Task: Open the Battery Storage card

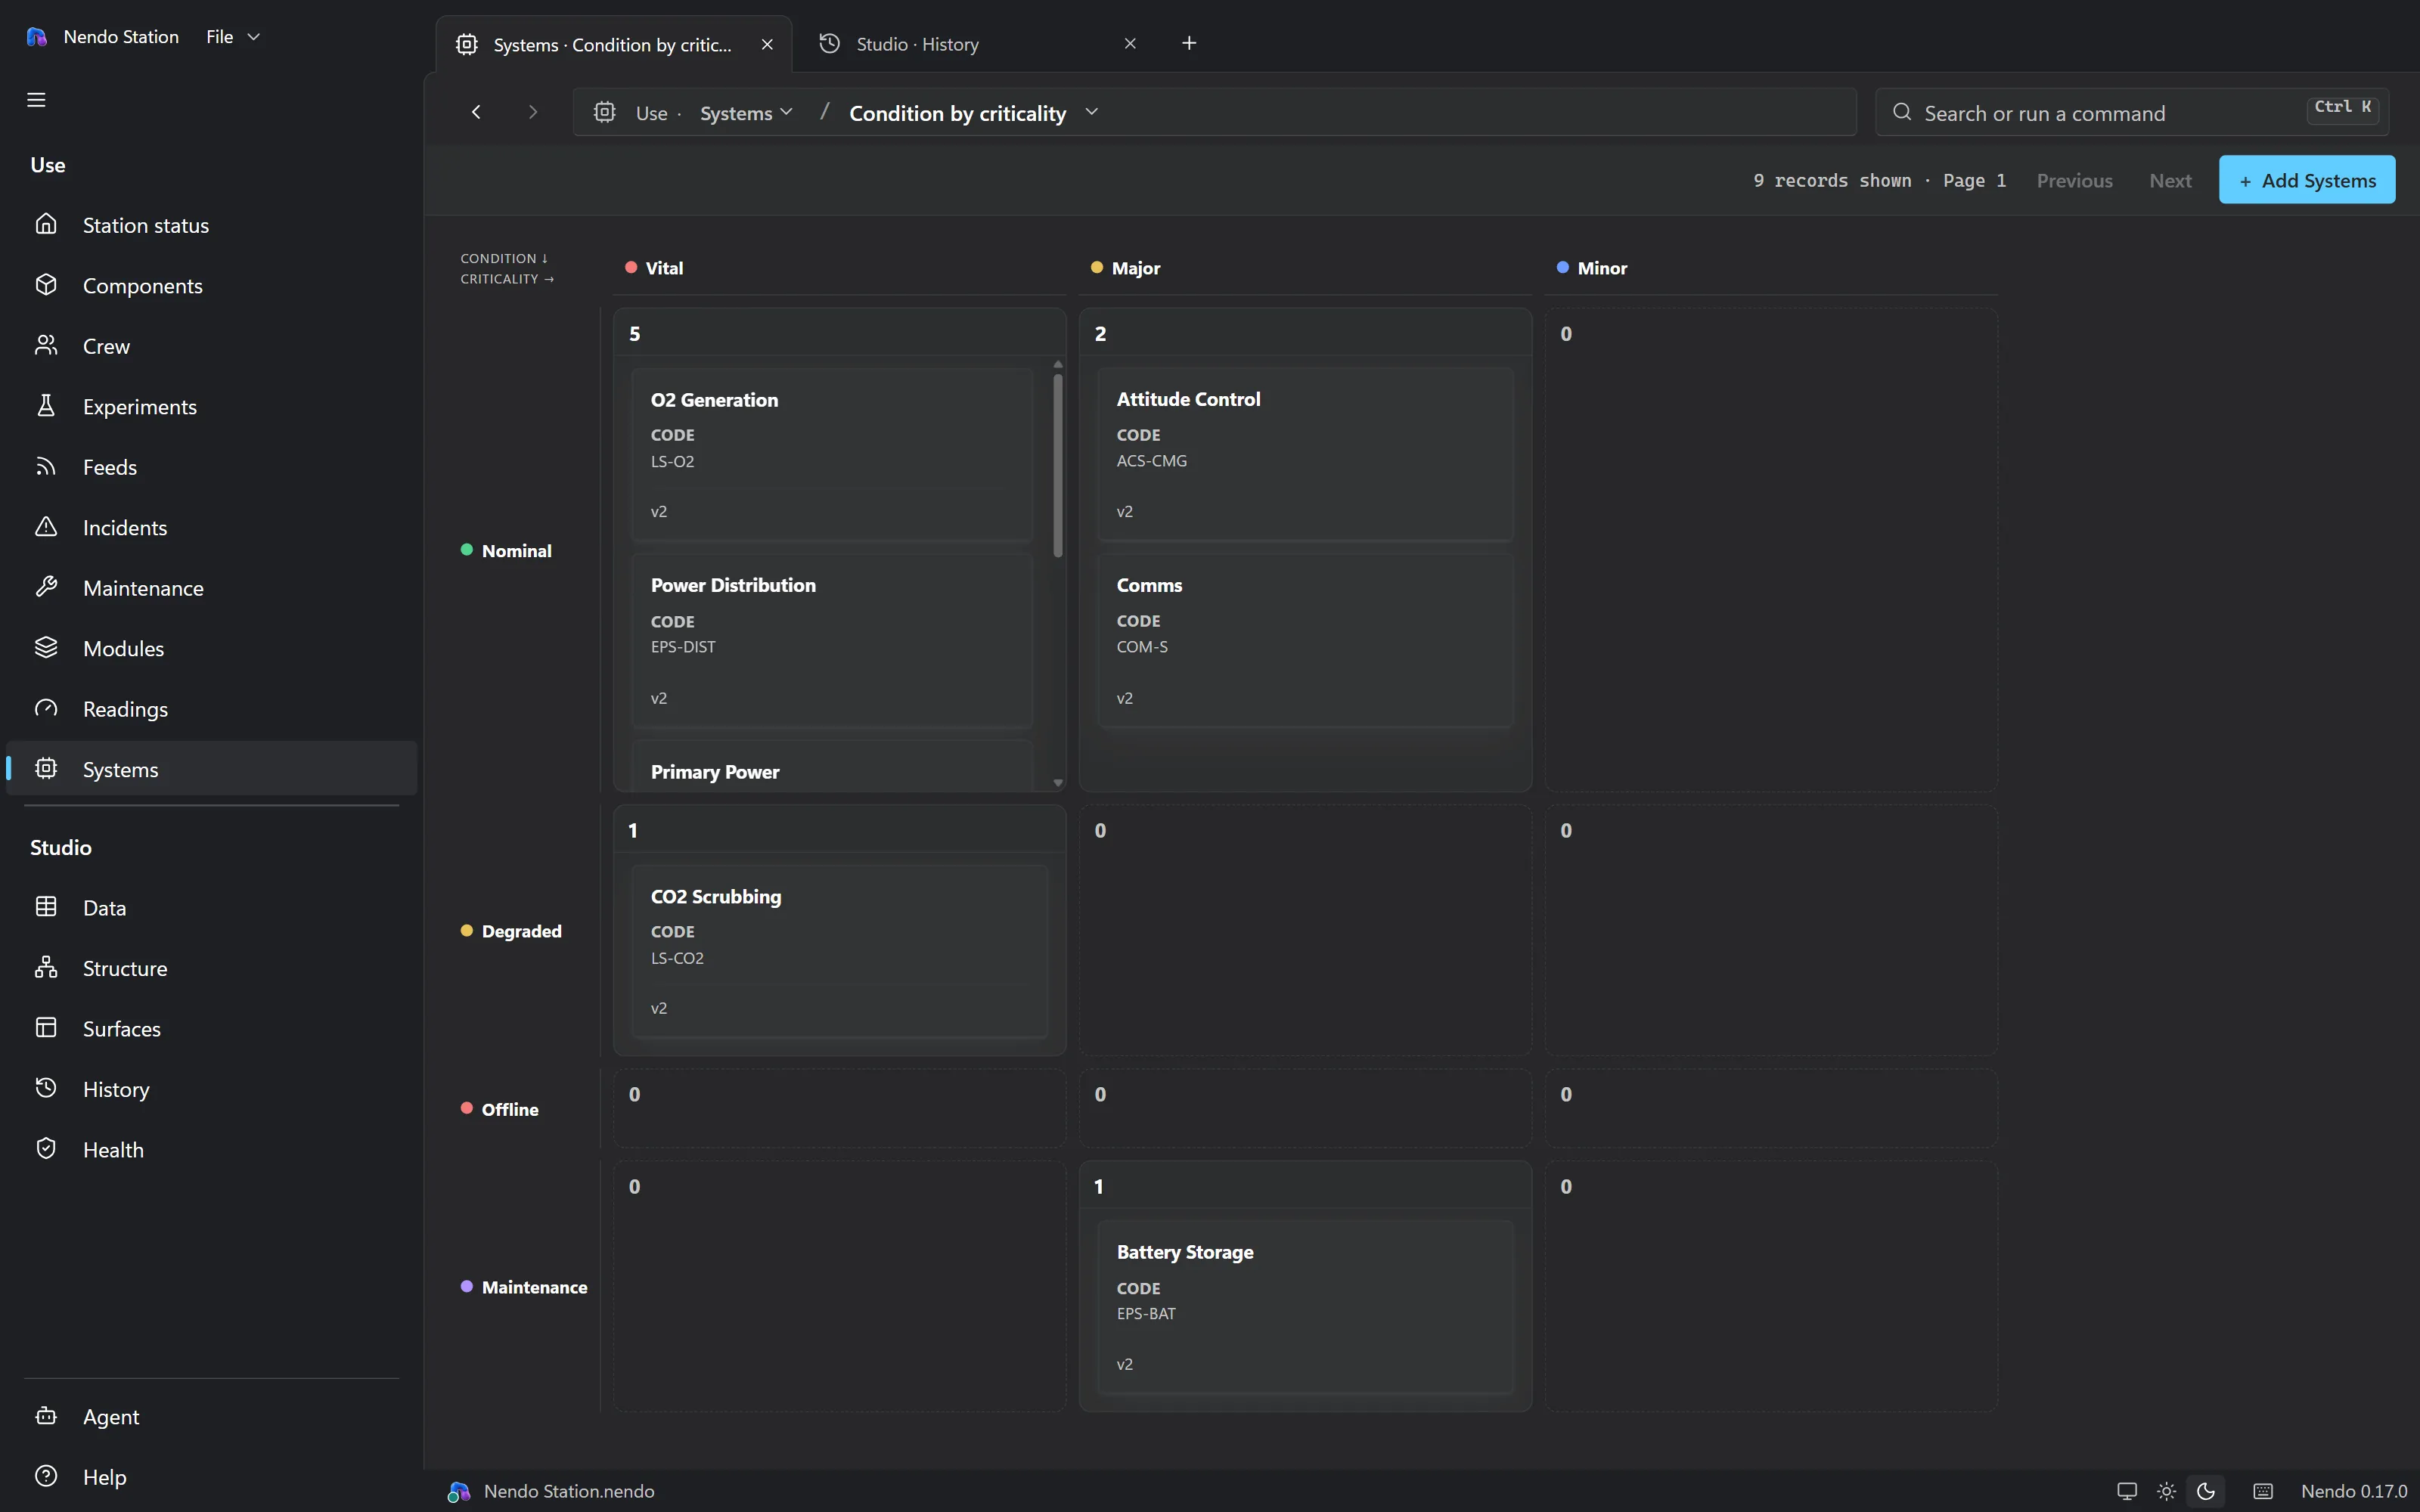Action: [1305, 1307]
